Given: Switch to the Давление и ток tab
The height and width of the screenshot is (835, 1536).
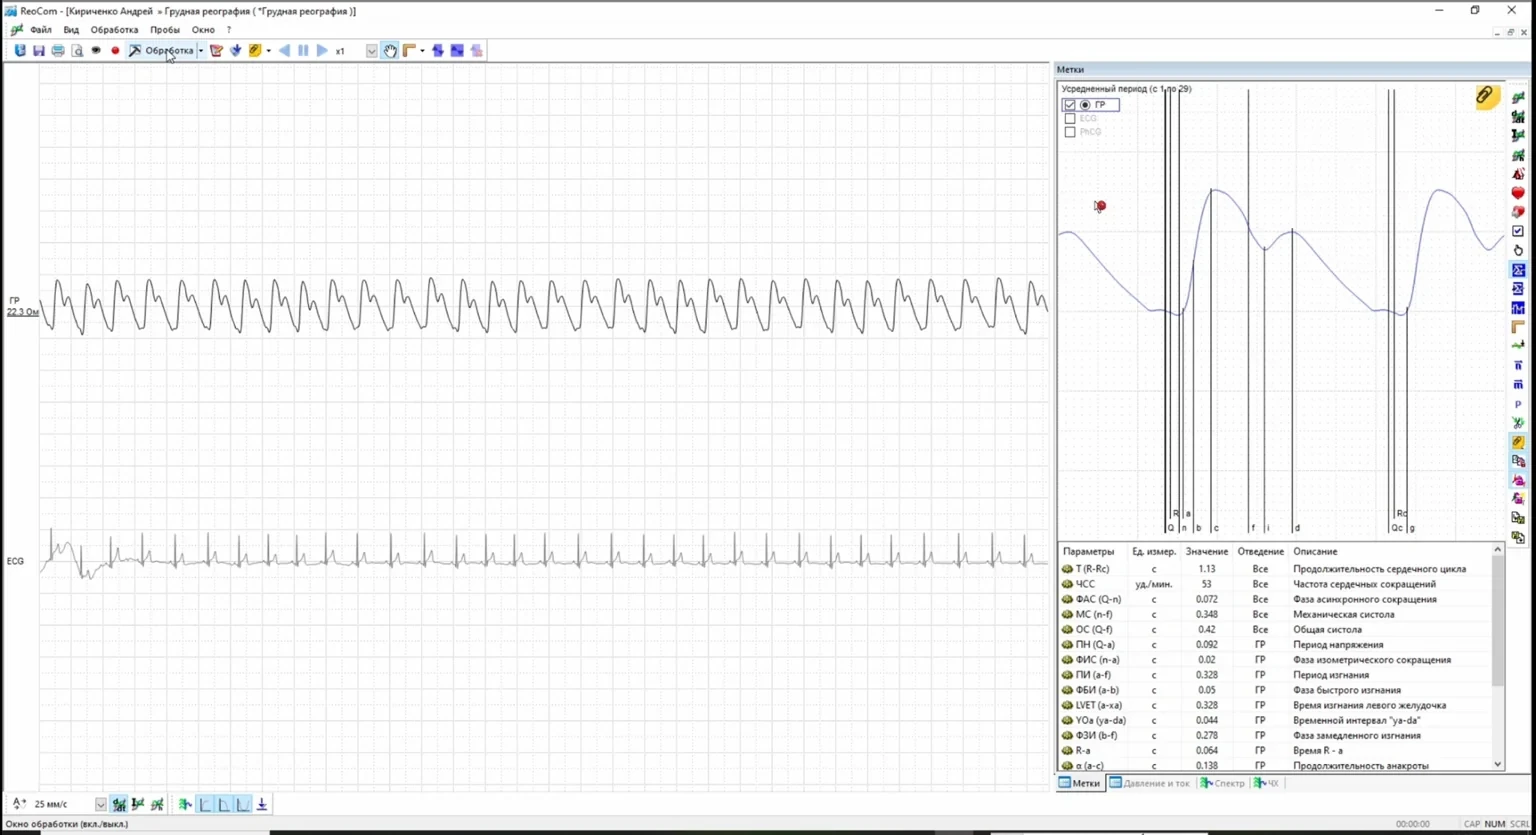Looking at the screenshot, I should click(1150, 783).
